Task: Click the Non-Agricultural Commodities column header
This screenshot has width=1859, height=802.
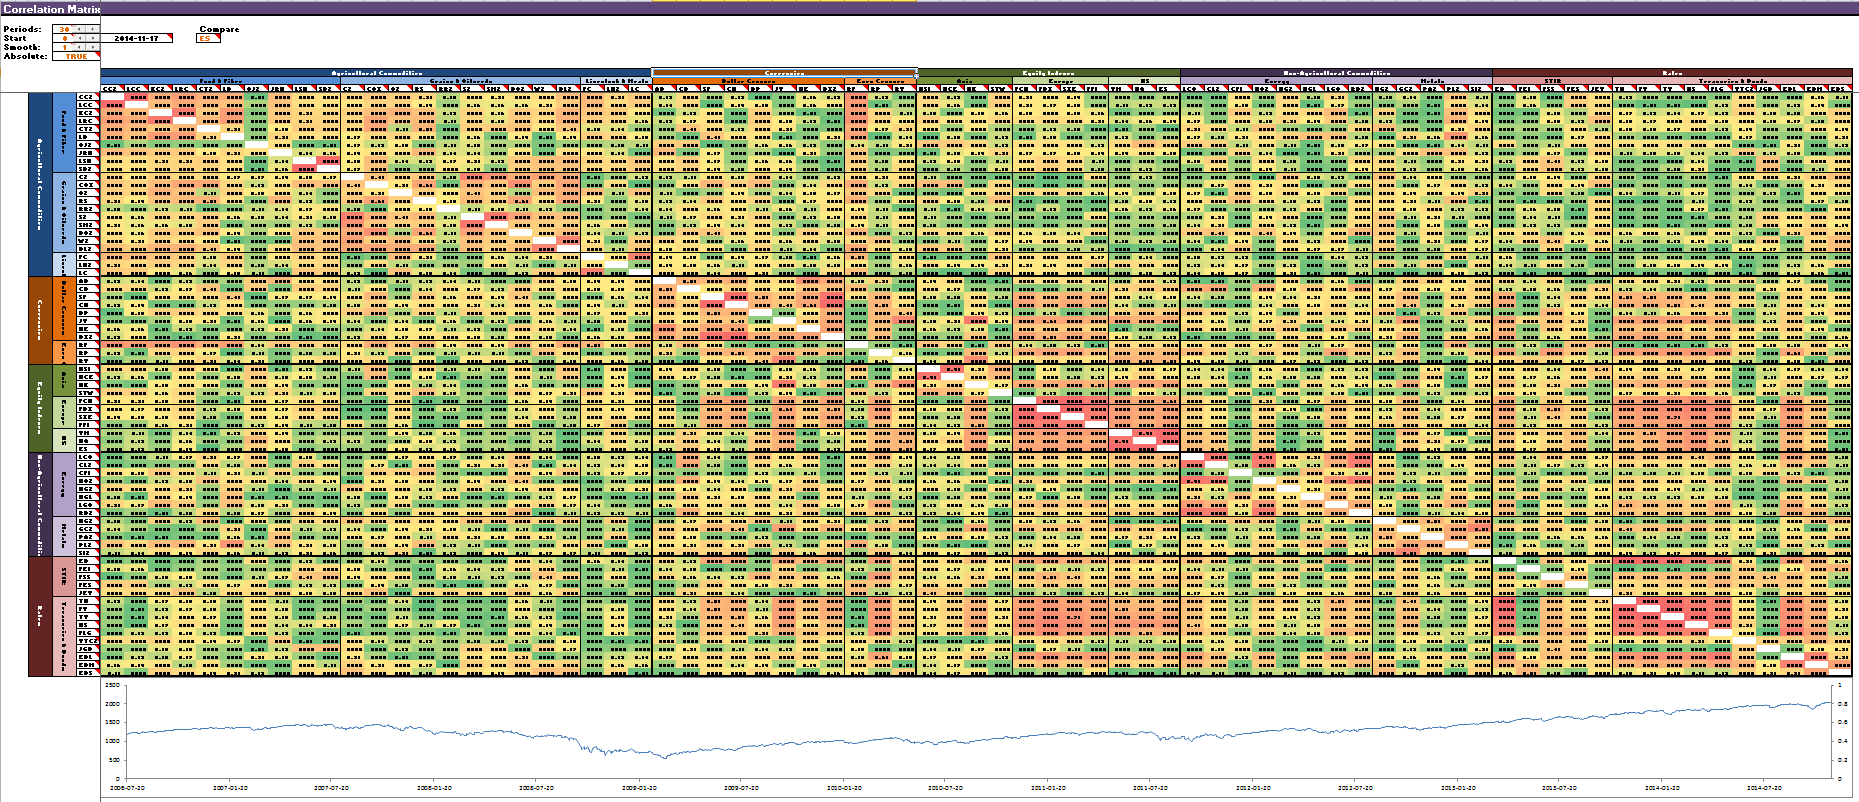Action: point(1336,73)
